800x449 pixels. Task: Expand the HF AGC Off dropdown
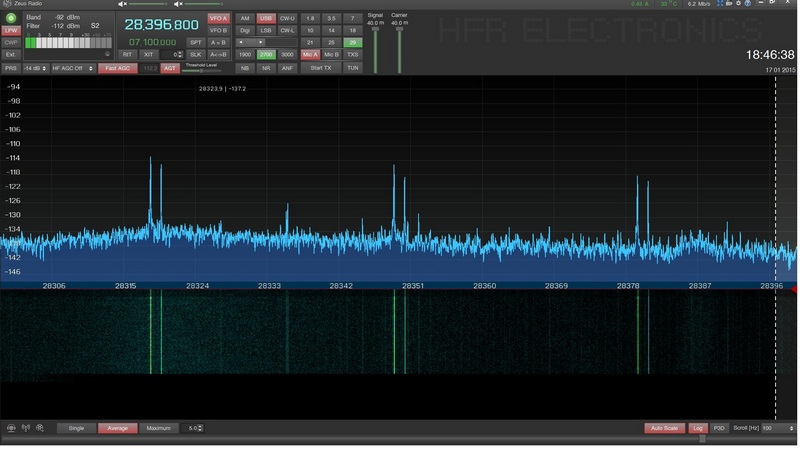point(72,68)
